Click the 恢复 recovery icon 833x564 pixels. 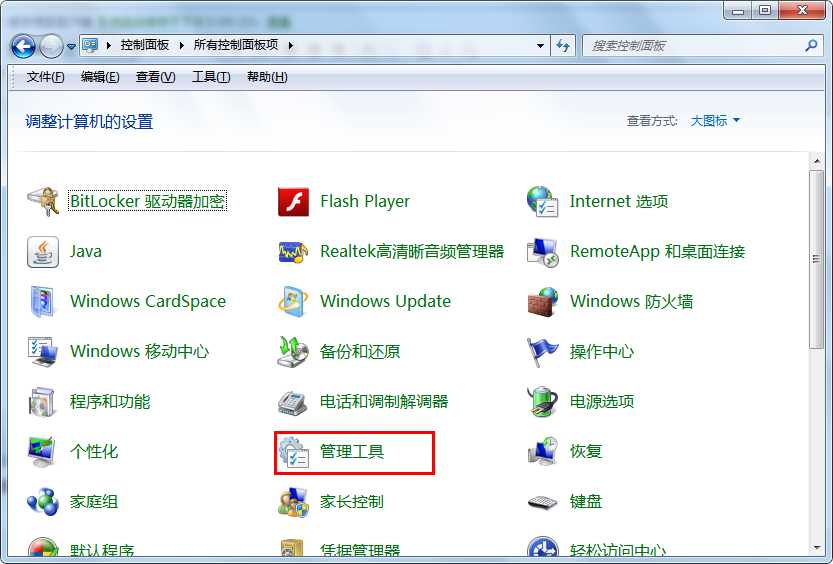click(542, 451)
